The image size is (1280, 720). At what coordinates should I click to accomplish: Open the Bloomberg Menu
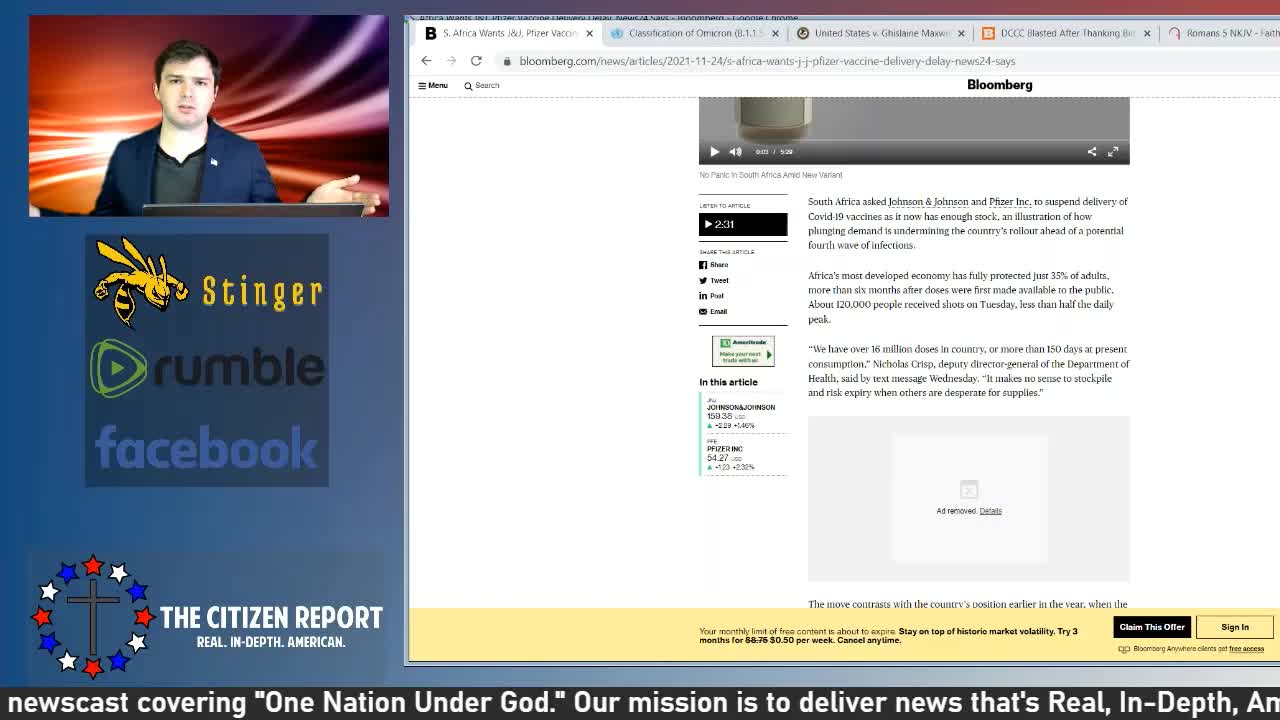(x=433, y=86)
